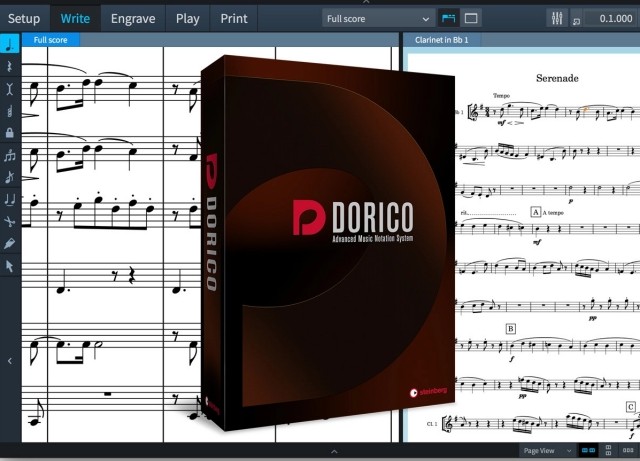Open the mixer icon

(557, 18)
